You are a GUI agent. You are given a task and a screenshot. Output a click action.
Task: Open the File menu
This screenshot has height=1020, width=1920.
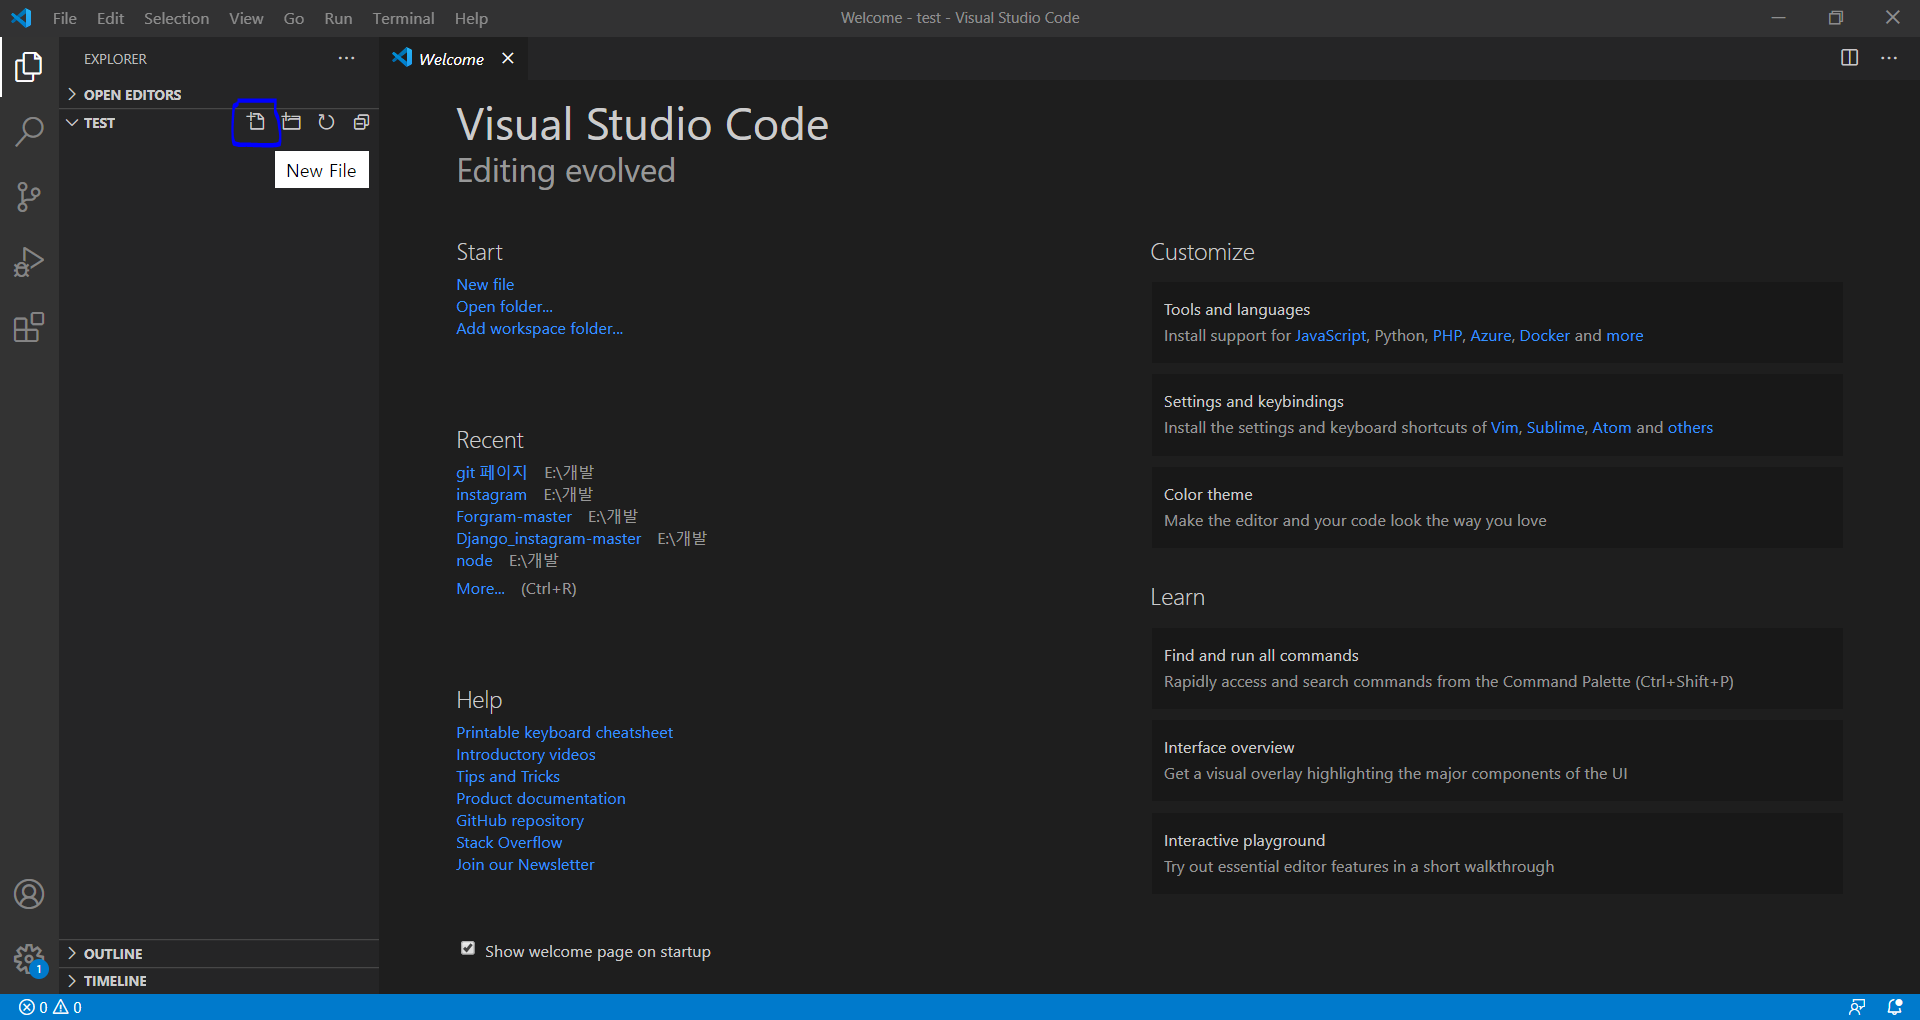coord(65,18)
